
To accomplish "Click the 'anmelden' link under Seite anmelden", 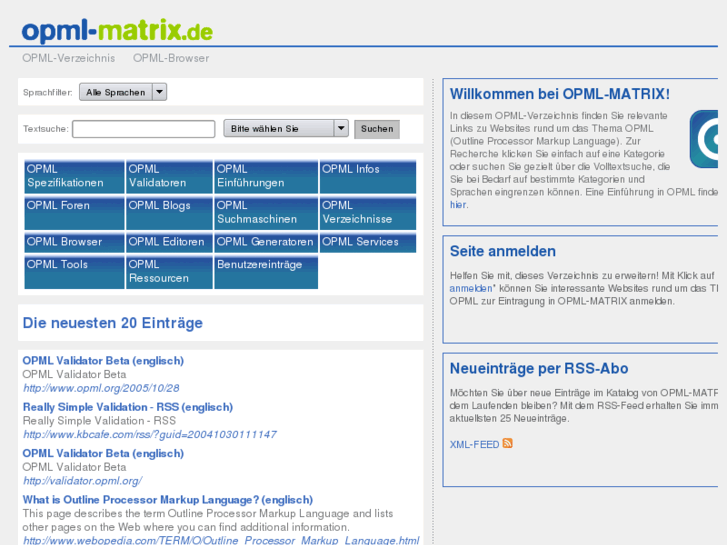I will click(471, 288).
